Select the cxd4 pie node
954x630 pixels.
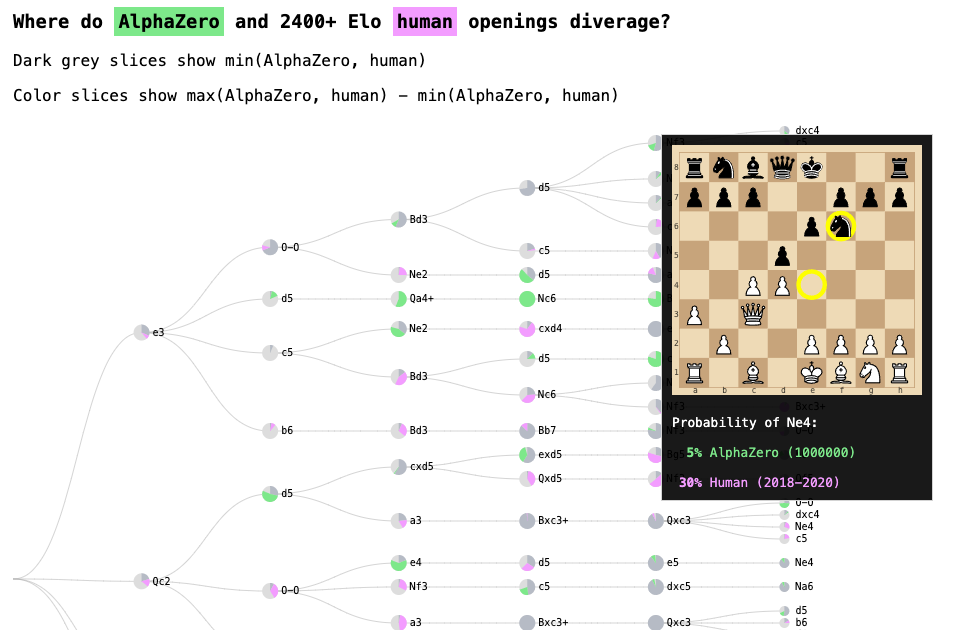(x=527, y=329)
